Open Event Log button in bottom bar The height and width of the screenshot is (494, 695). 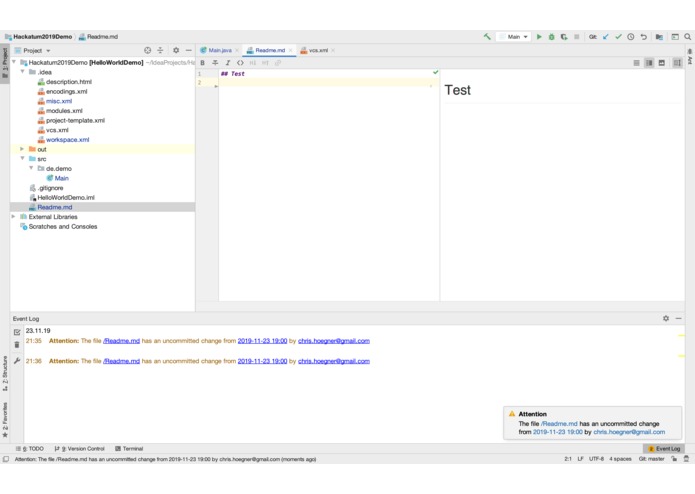(664, 448)
